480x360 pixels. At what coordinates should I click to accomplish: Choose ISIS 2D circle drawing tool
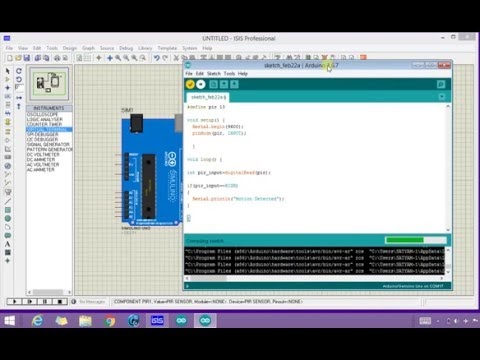(x=8, y=218)
